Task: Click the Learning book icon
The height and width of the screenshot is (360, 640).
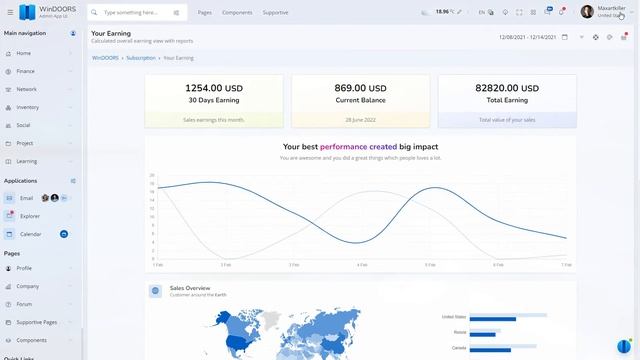Action: tap(8, 161)
